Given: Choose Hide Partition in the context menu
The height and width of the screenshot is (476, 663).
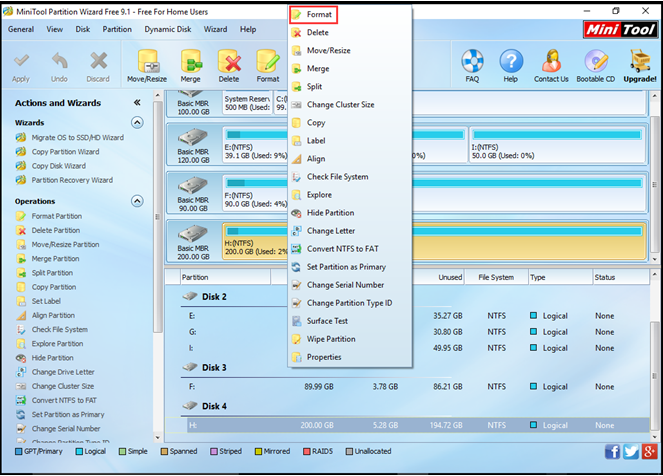Looking at the screenshot, I should tap(350, 213).
